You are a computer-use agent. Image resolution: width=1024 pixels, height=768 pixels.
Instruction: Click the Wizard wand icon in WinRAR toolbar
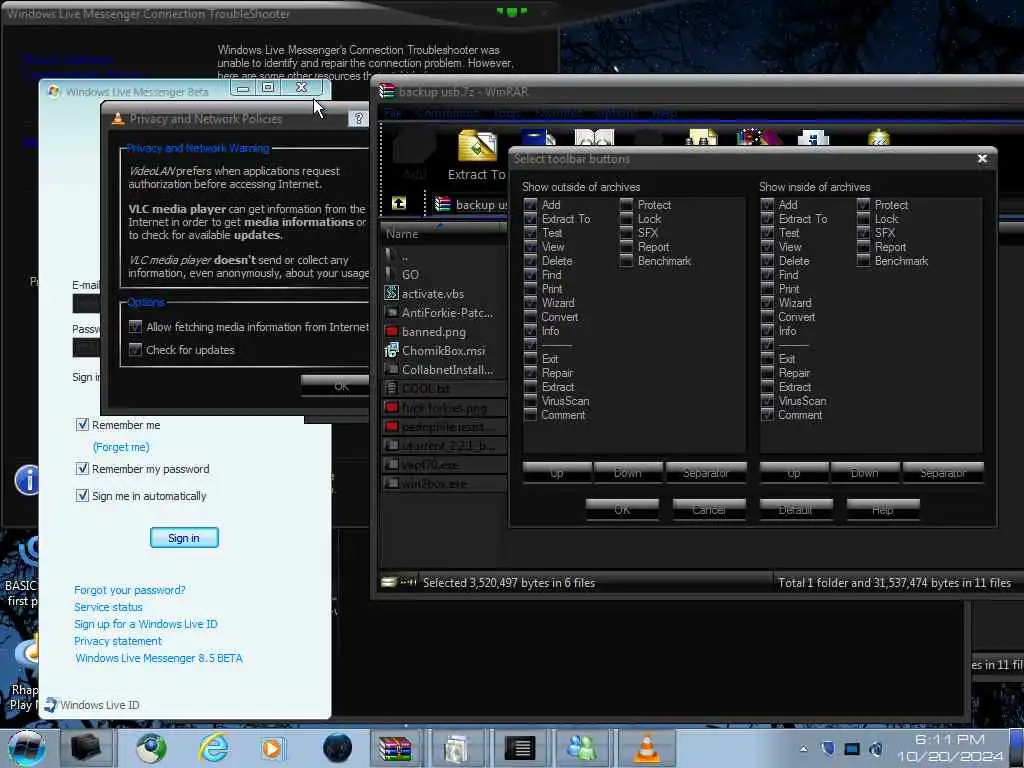(760, 138)
